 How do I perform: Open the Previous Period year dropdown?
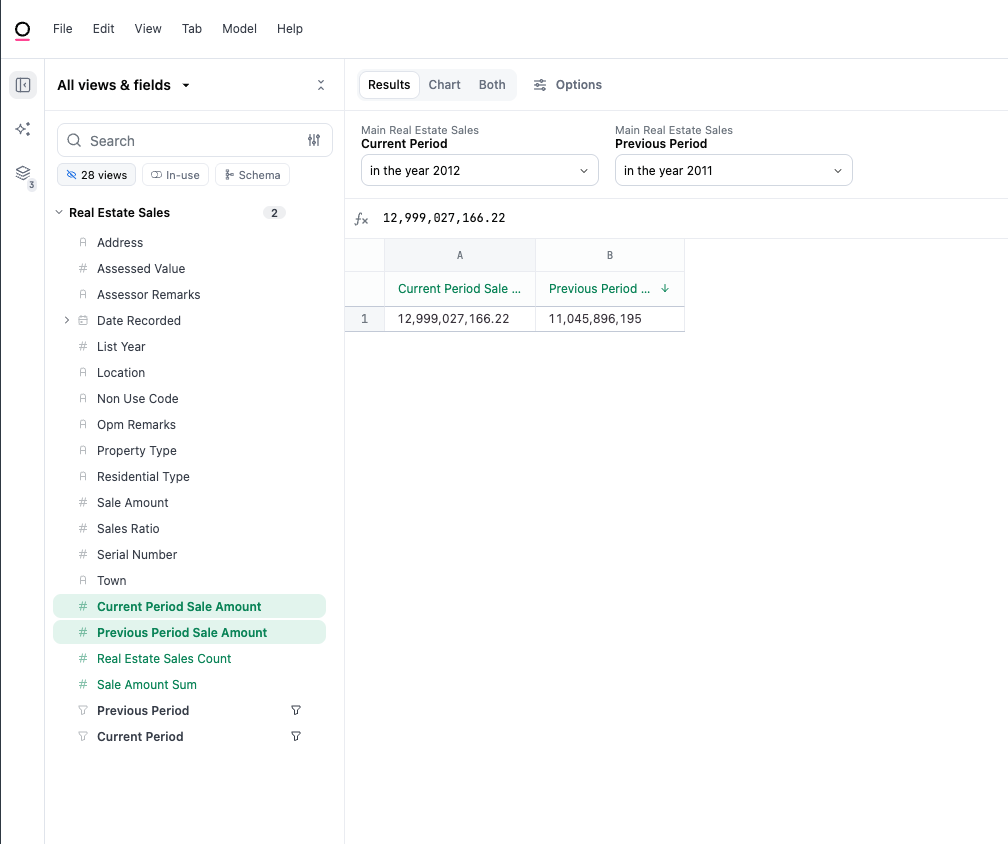pyautogui.click(x=733, y=171)
